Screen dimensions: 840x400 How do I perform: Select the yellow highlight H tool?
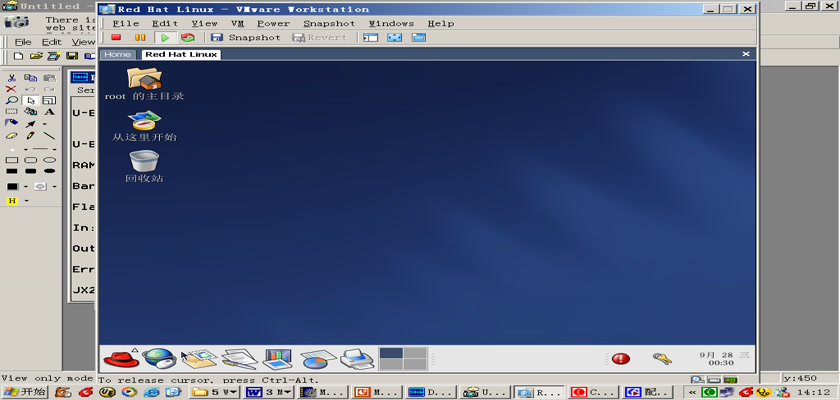tap(12, 201)
